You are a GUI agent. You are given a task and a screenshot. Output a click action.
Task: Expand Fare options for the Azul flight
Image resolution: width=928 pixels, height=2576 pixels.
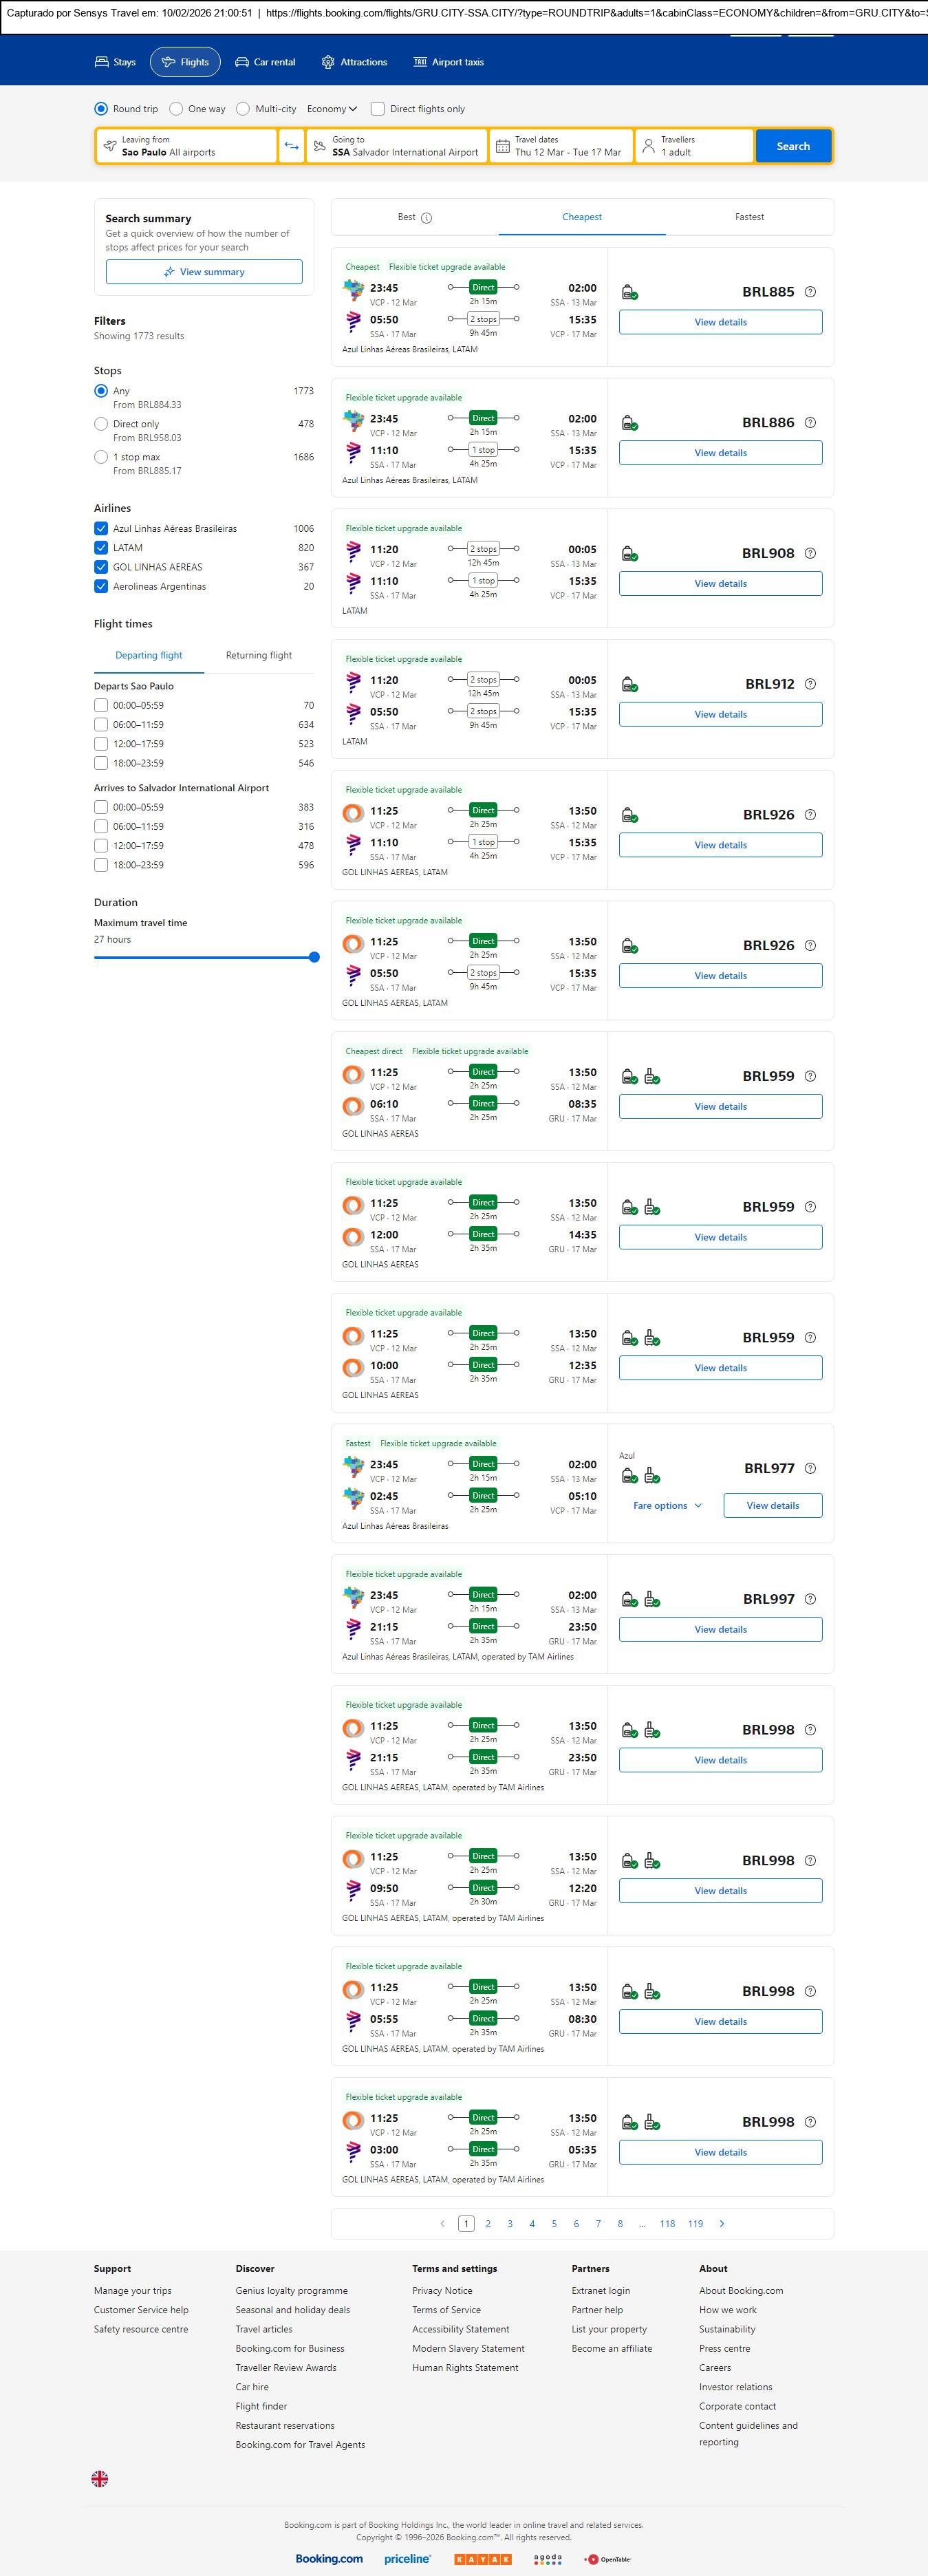pos(667,1505)
